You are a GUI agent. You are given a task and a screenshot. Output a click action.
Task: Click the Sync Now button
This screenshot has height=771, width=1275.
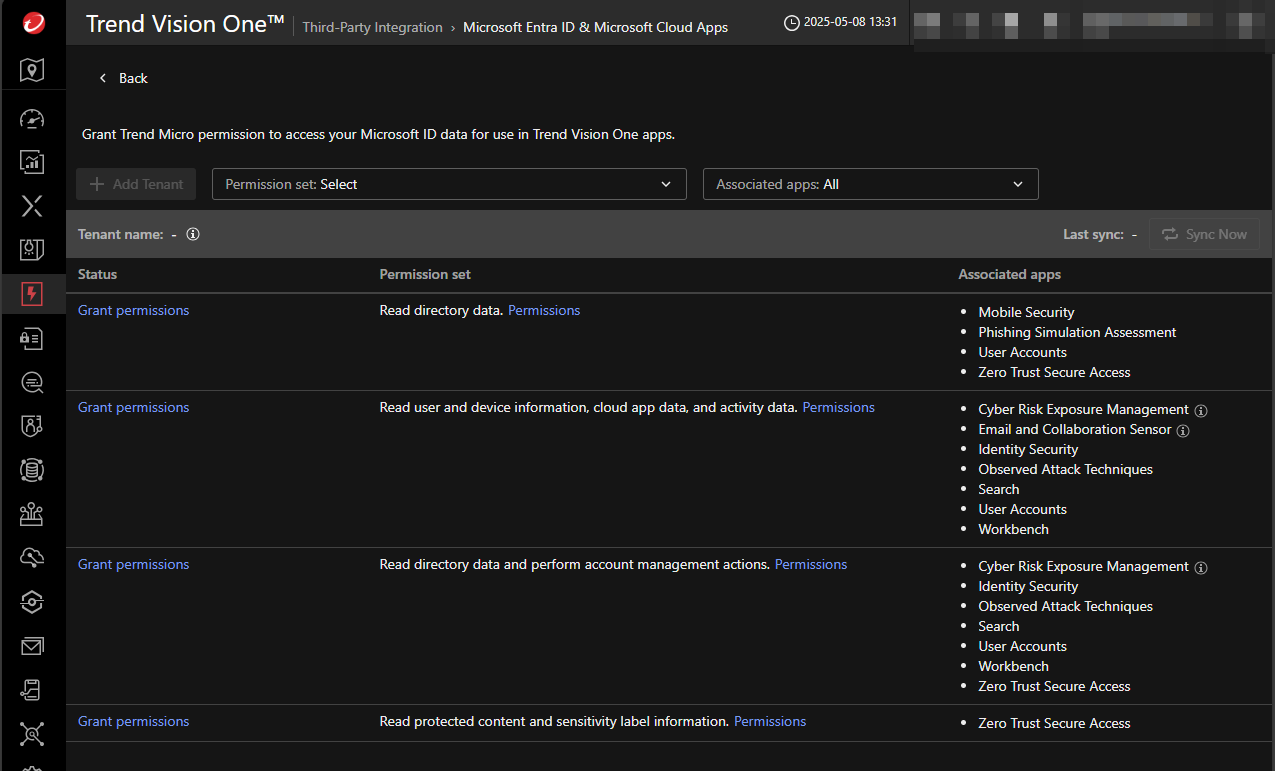pyautogui.click(x=1204, y=234)
